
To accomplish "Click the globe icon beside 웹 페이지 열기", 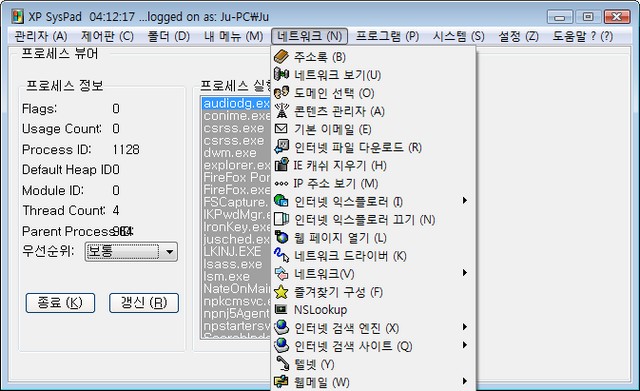I will point(281,237).
